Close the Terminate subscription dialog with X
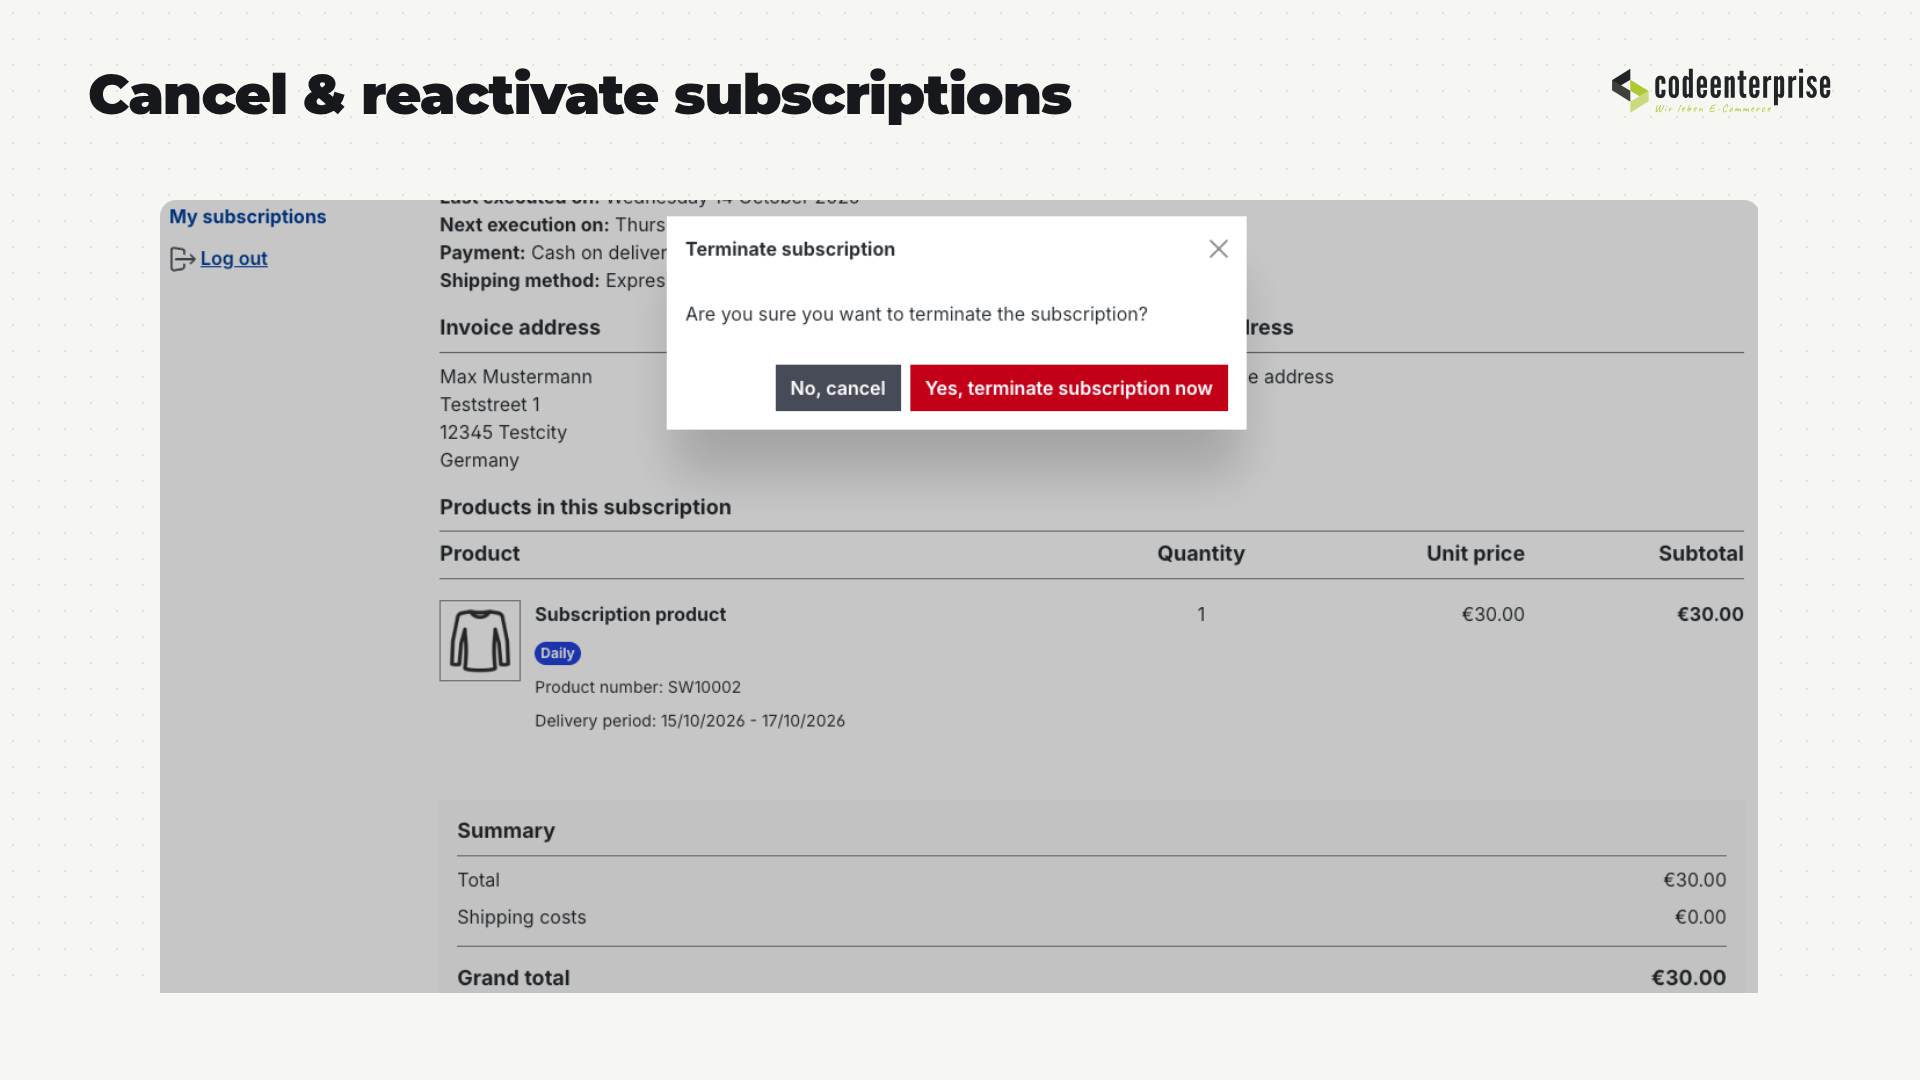1920x1080 pixels. (1218, 249)
